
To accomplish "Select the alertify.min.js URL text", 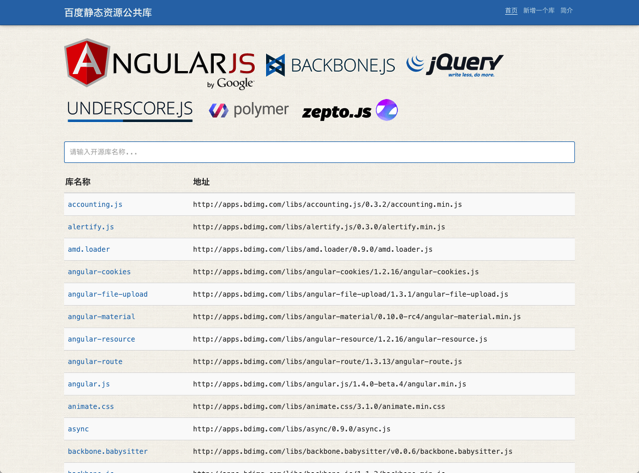I will point(319,227).
